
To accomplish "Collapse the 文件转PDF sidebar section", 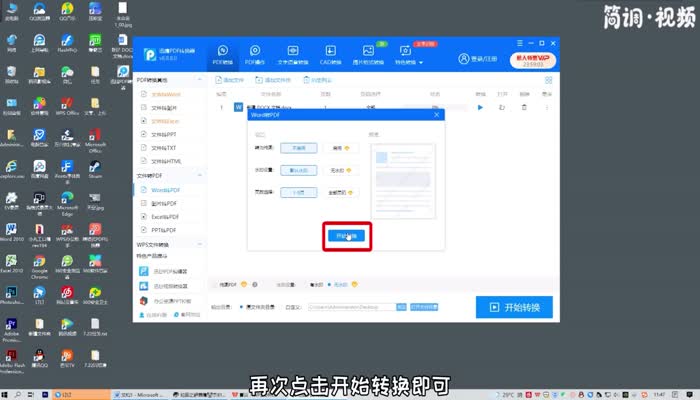I will click(200, 175).
